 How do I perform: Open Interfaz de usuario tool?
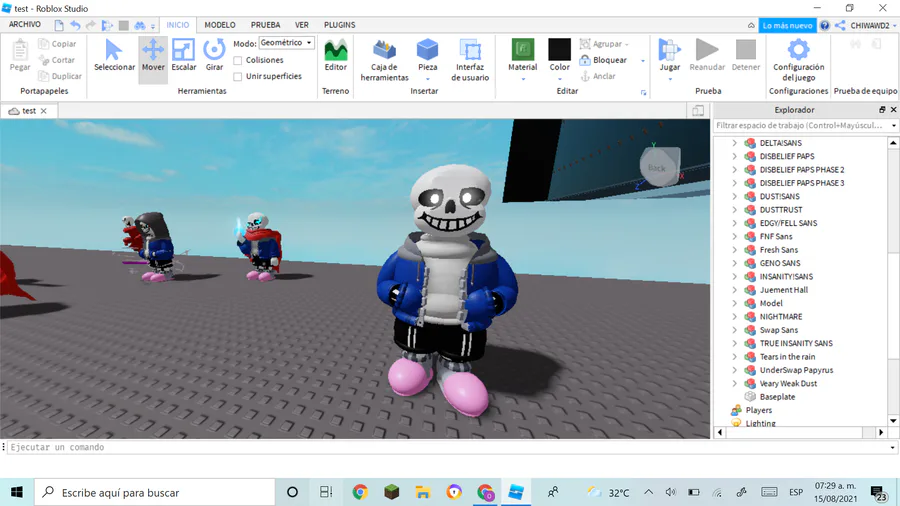click(470, 60)
